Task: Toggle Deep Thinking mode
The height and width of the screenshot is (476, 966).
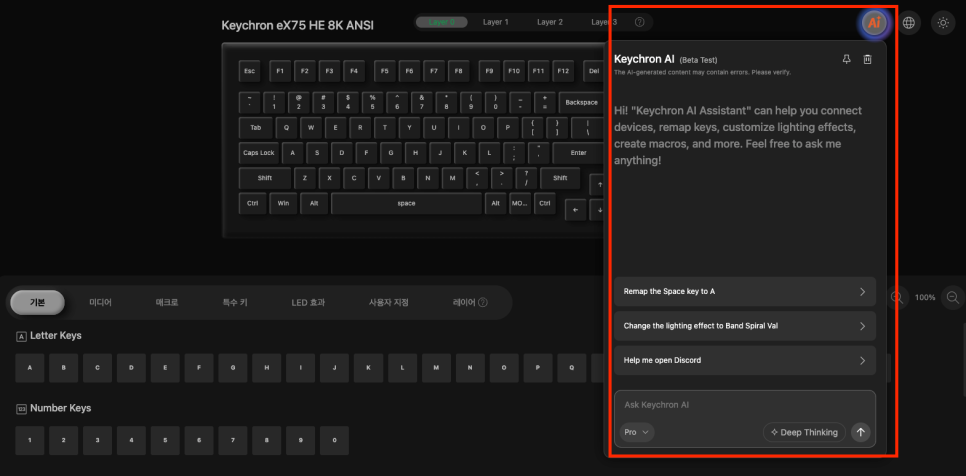Action: click(x=804, y=432)
